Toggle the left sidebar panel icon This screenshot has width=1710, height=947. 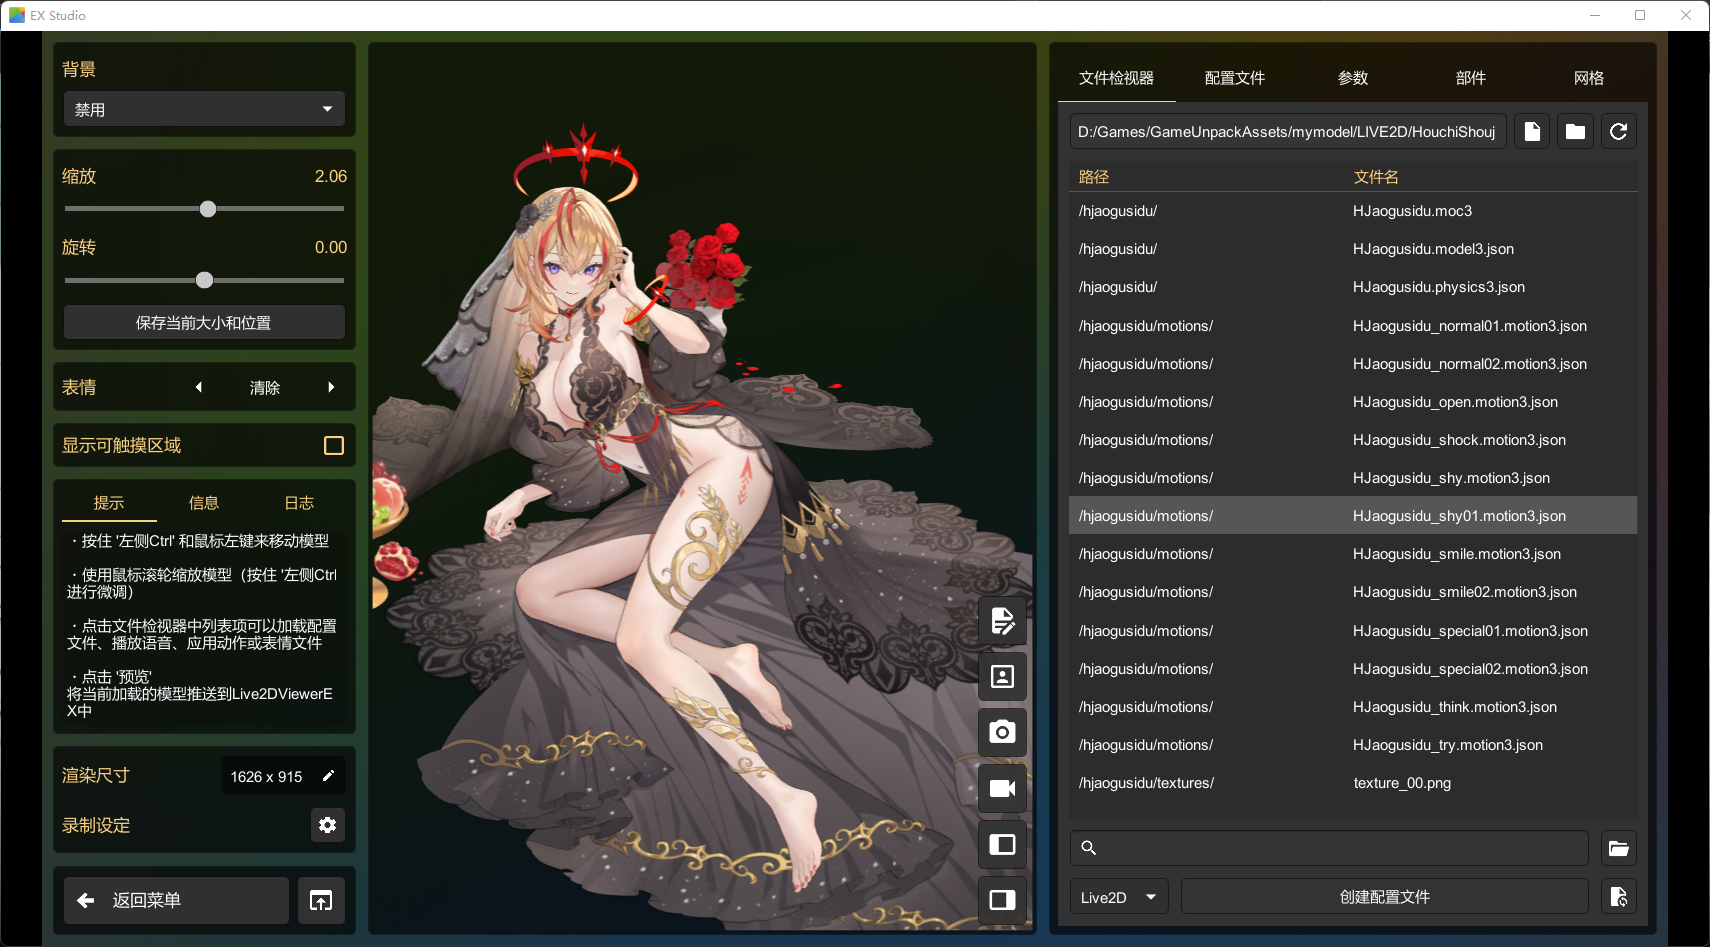point(1002,845)
